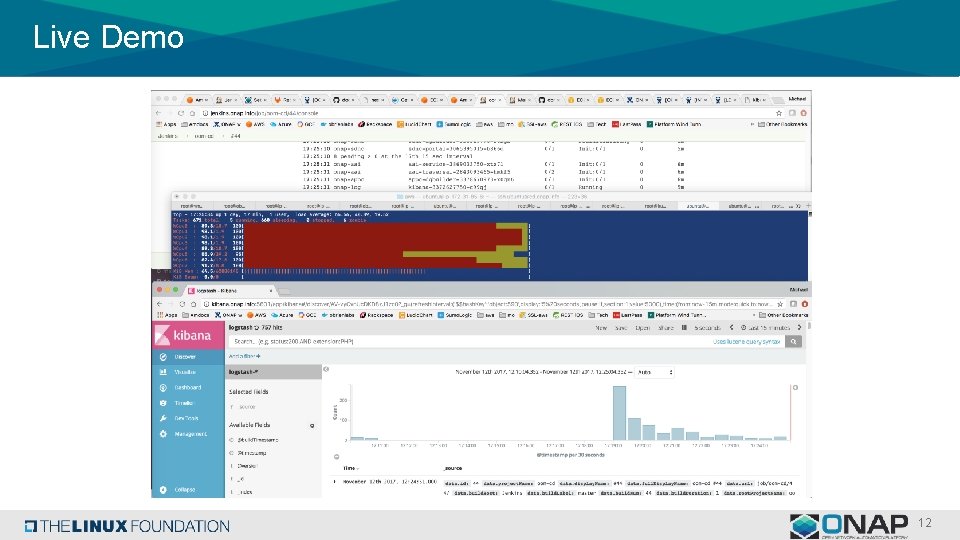Select the @timestamp field in Available Fields
The image size is (960, 540).
pos(252,454)
